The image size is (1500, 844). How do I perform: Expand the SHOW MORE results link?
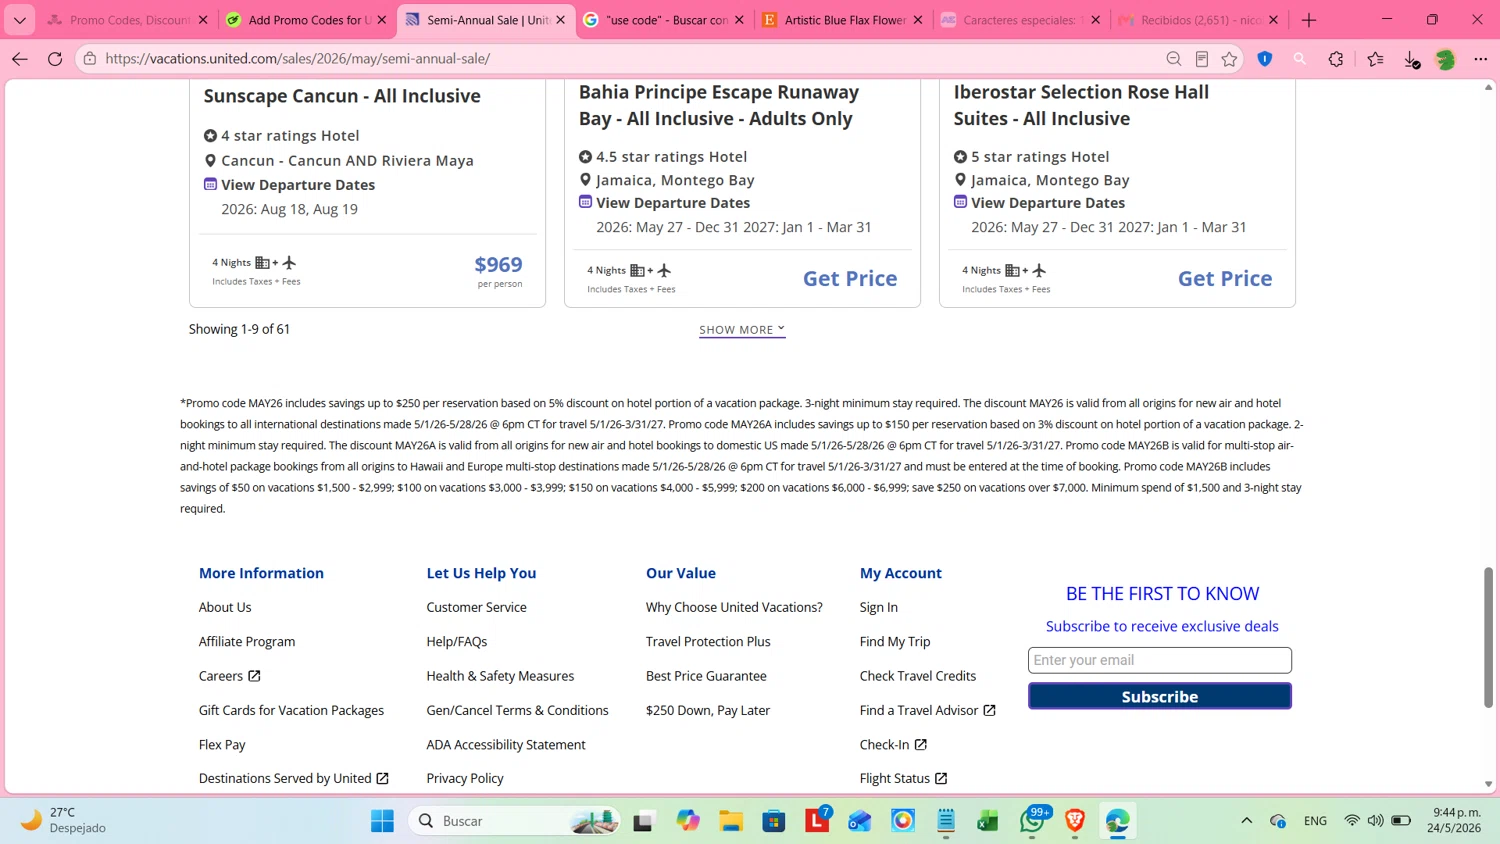click(x=742, y=330)
